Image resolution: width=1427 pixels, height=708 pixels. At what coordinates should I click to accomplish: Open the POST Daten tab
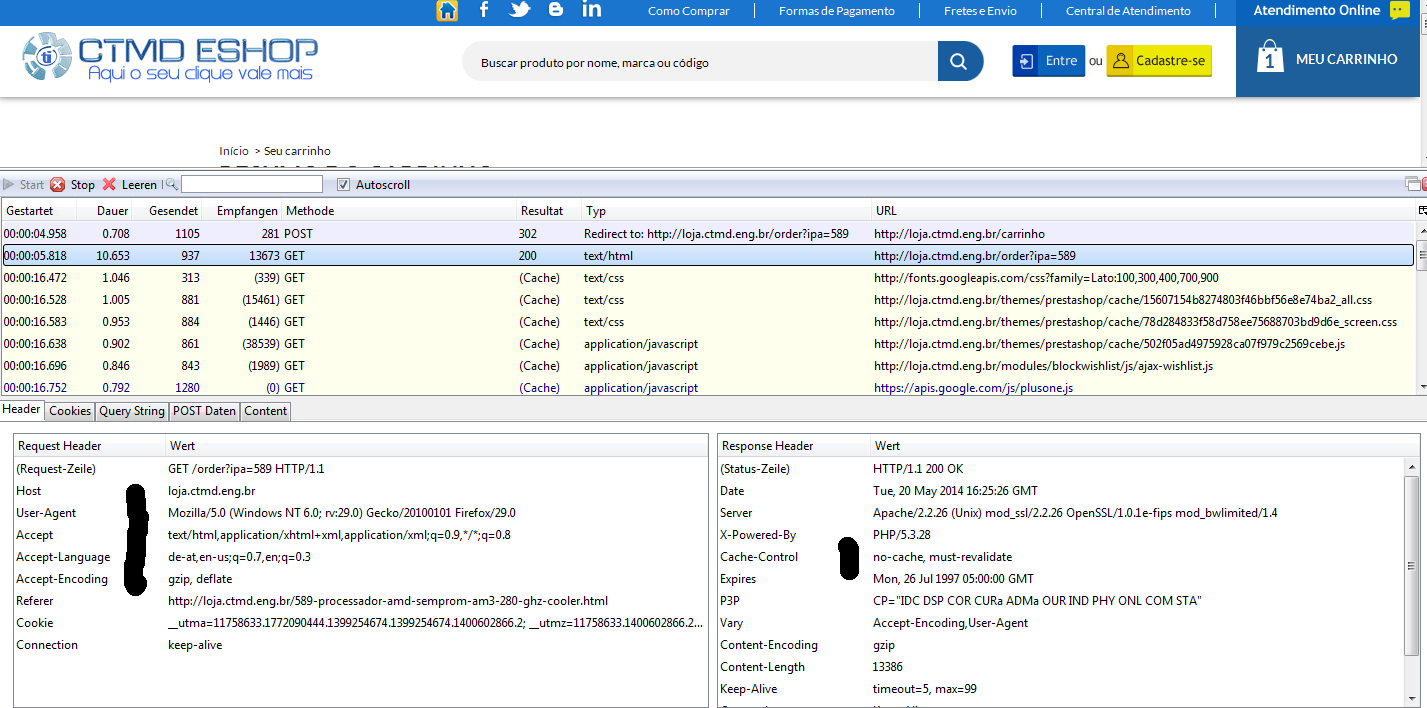pyautogui.click(x=204, y=411)
